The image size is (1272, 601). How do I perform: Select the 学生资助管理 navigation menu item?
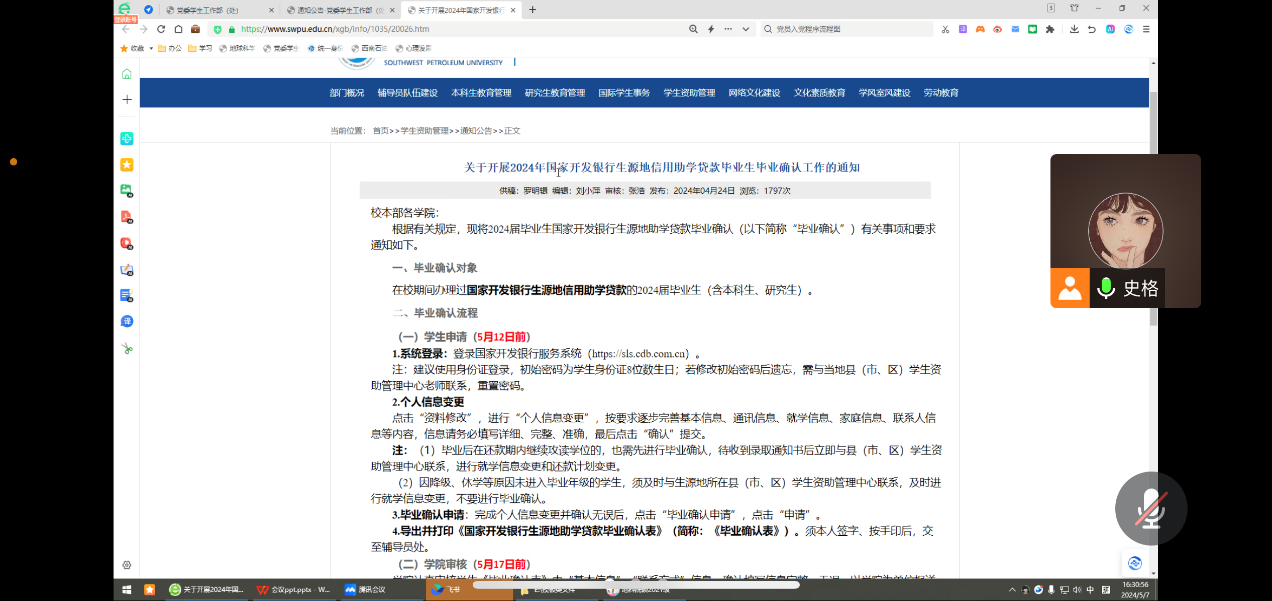tap(689, 93)
